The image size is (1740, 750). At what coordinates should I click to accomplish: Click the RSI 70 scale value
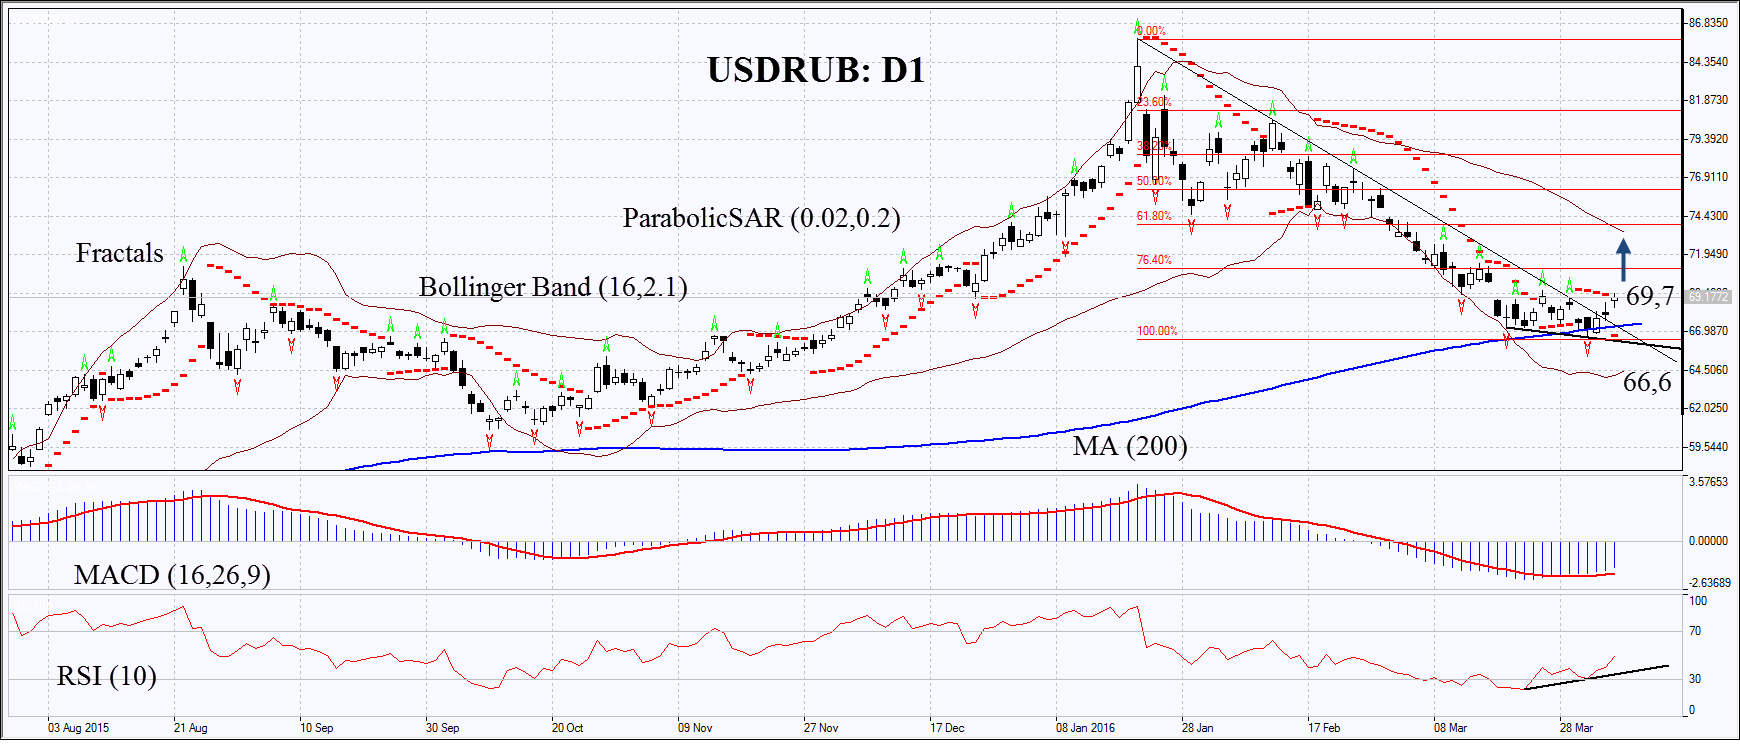coord(1695,631)
